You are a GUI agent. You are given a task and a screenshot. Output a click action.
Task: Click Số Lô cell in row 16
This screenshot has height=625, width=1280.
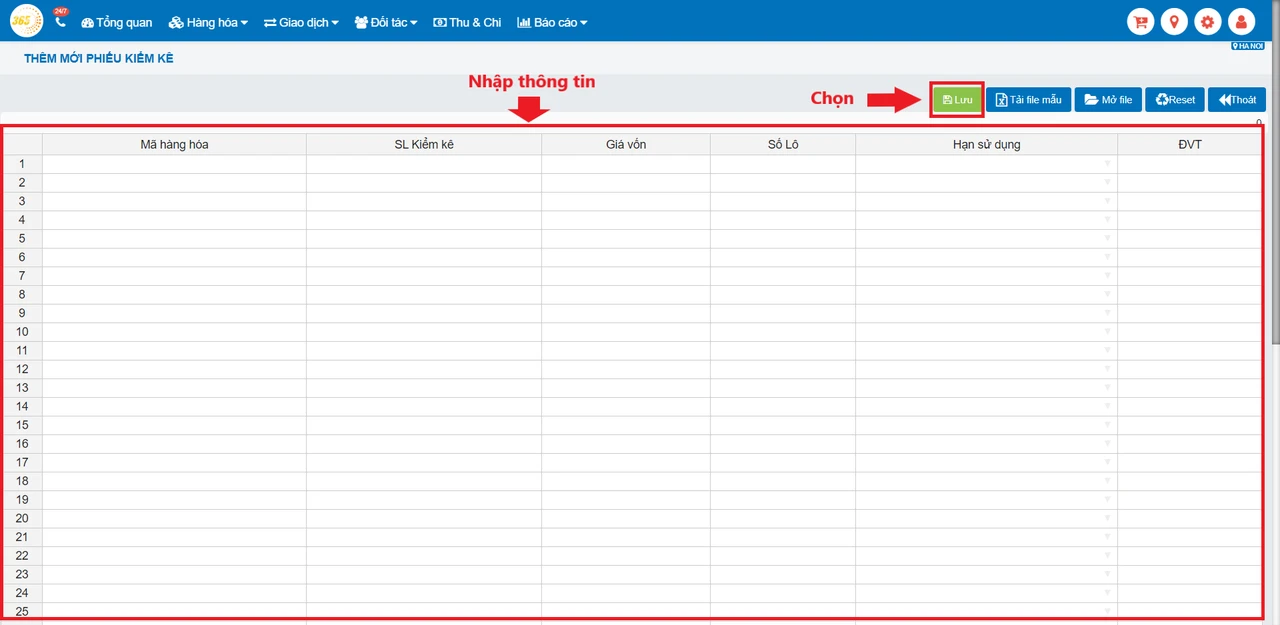[783, 444]
